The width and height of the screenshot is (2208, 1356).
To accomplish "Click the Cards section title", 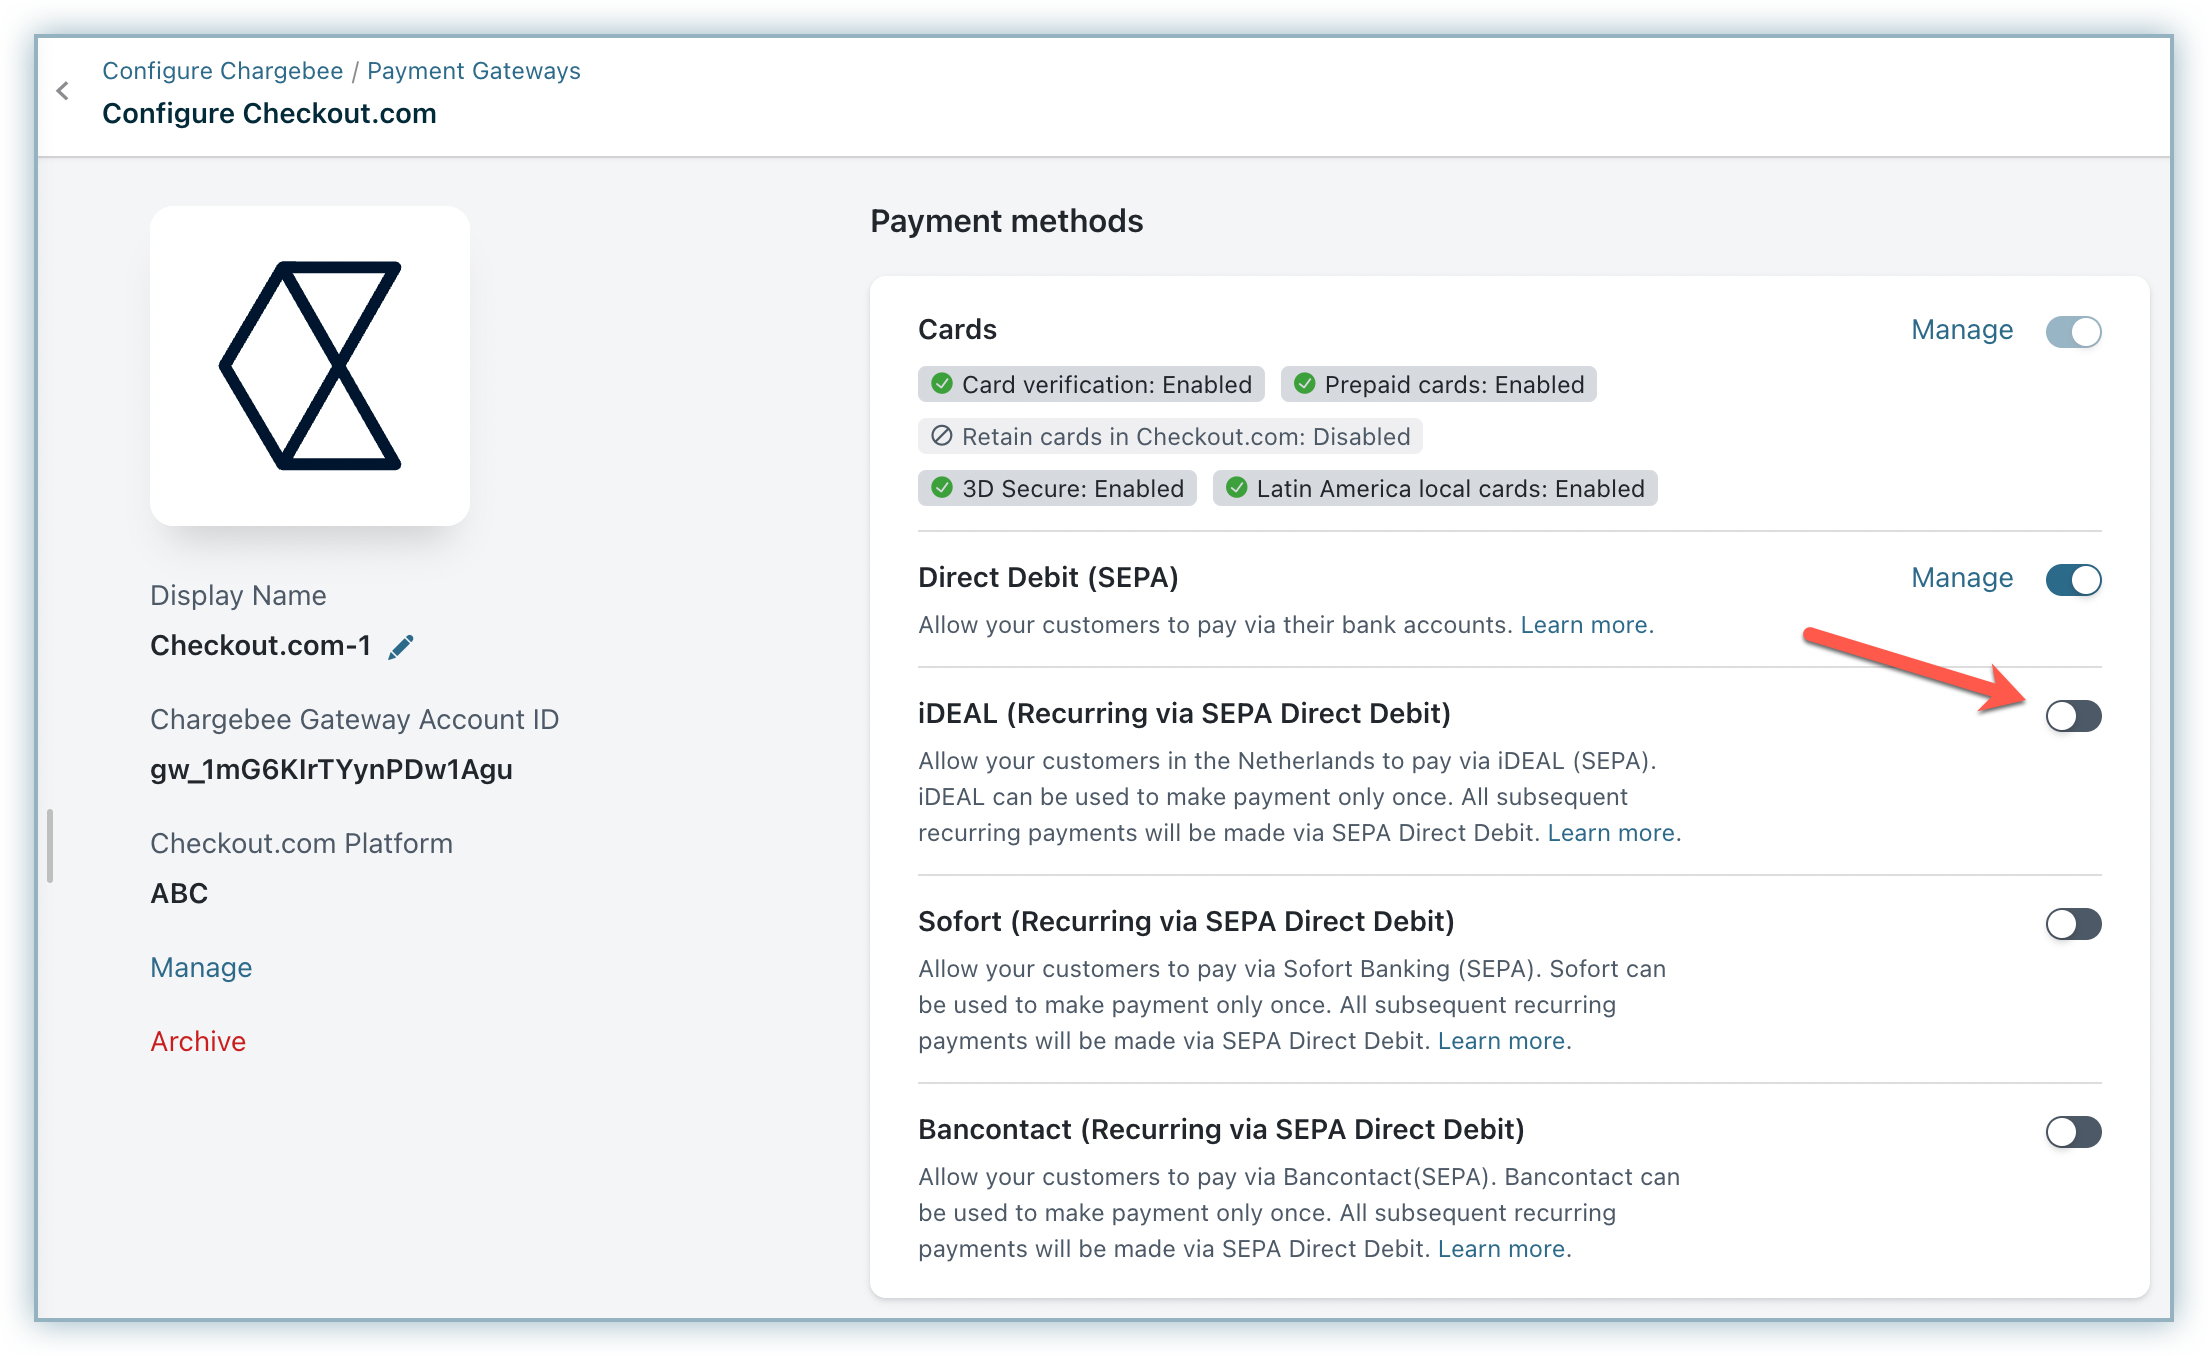I will [x=957, y=330].
